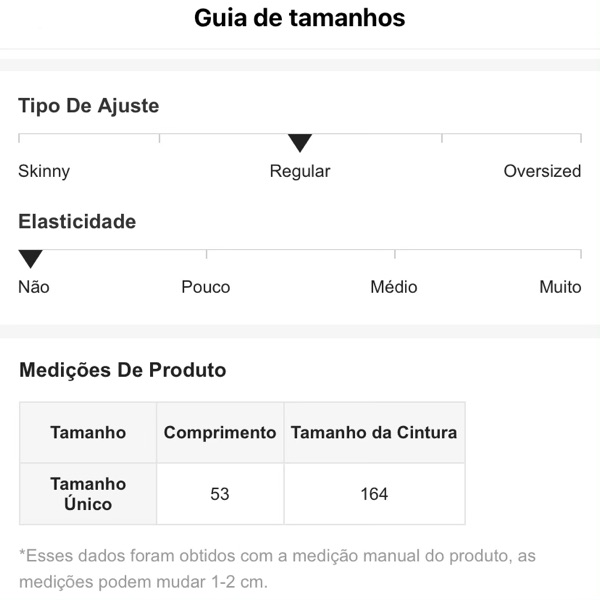The height and width of the screenshot is (600, 600).
Task: Click the Tipo De Ajuste slider marker
Action: [300, 143]
